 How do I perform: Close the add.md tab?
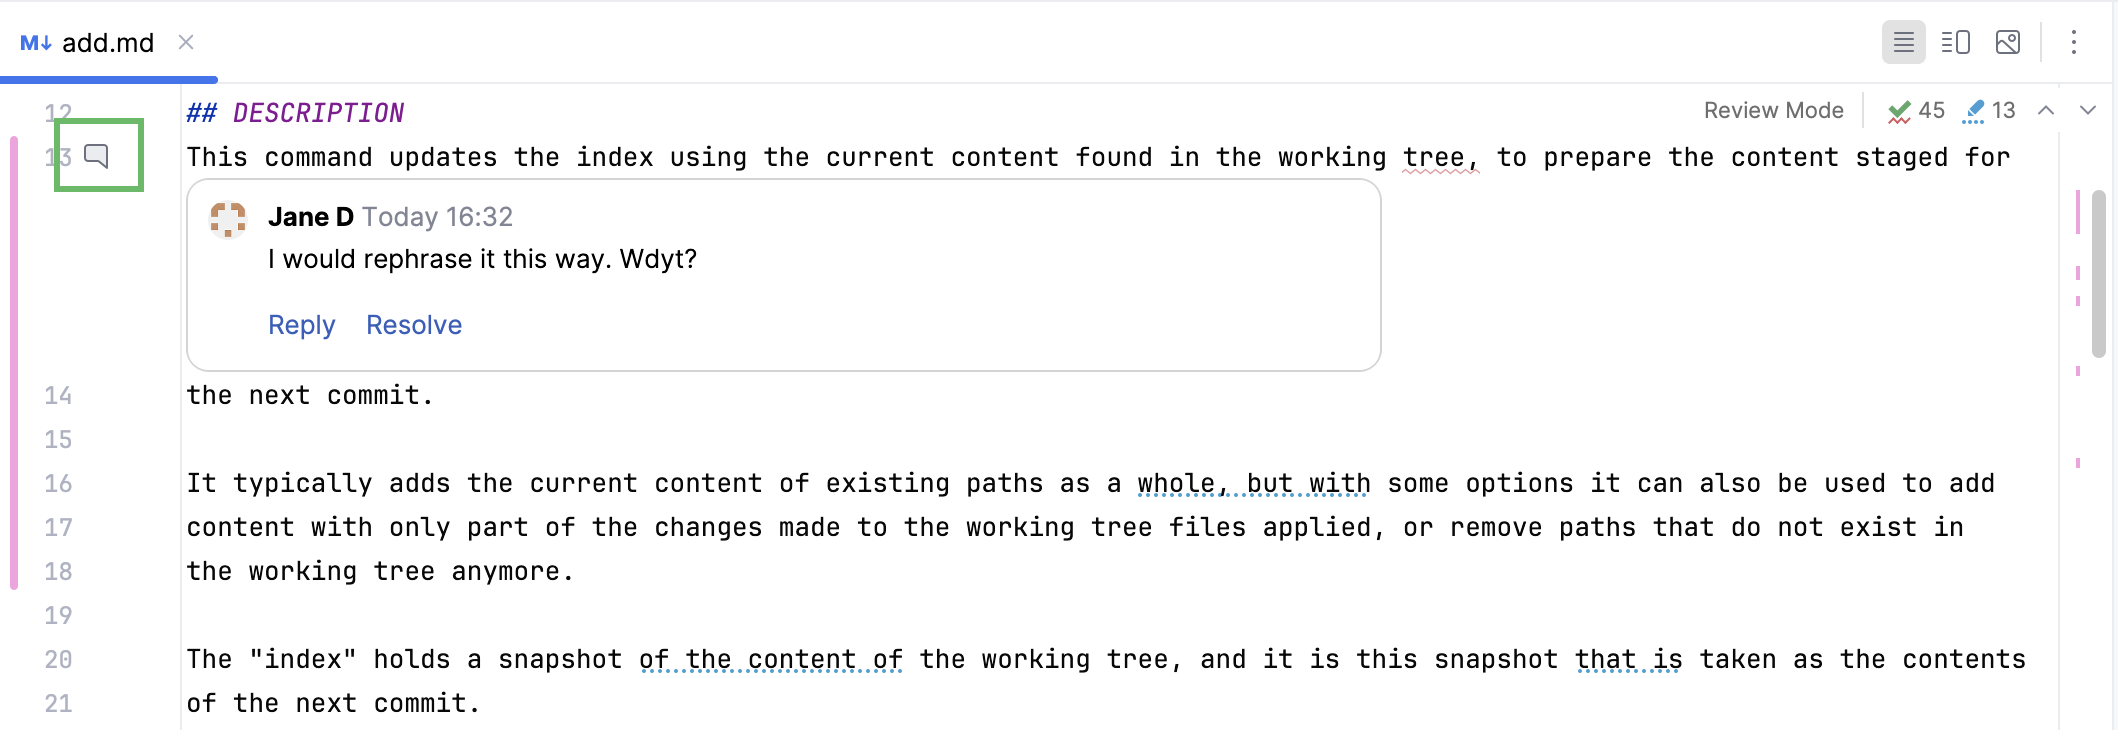coord(186,42)
